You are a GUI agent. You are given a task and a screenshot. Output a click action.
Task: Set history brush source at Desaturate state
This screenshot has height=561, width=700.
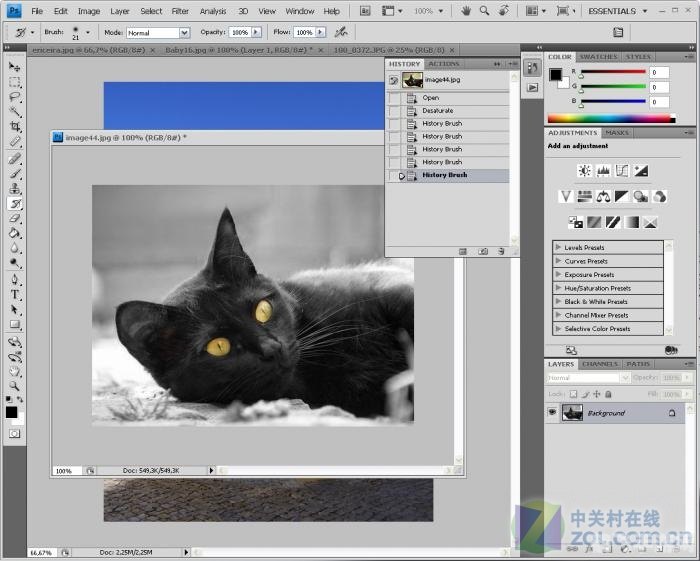394,111
